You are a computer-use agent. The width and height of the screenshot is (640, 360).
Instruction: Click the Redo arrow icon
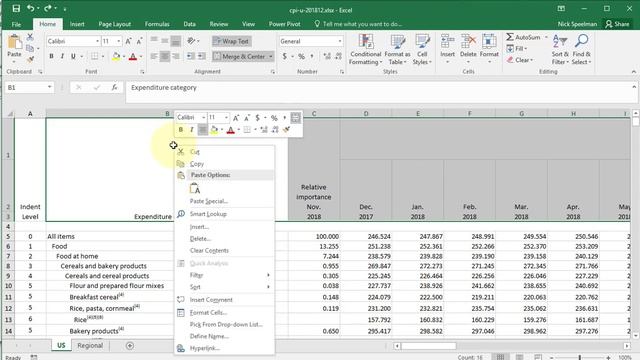[48, 8]
